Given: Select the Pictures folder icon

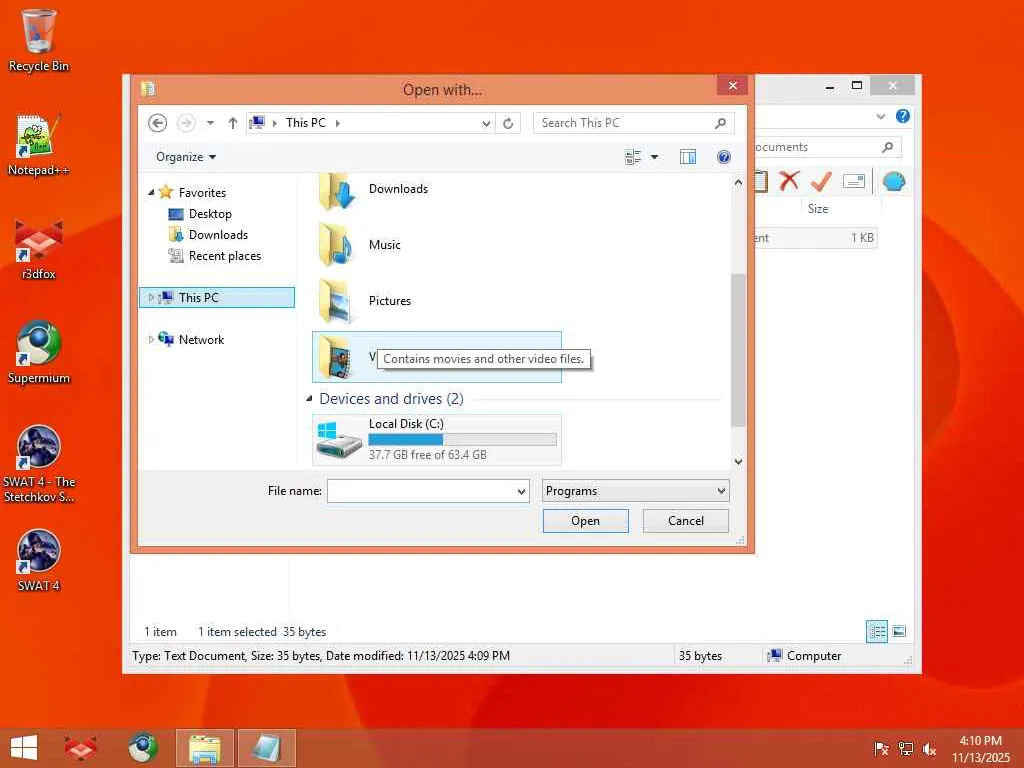Looking at the screenshot, I should (336, 301).
